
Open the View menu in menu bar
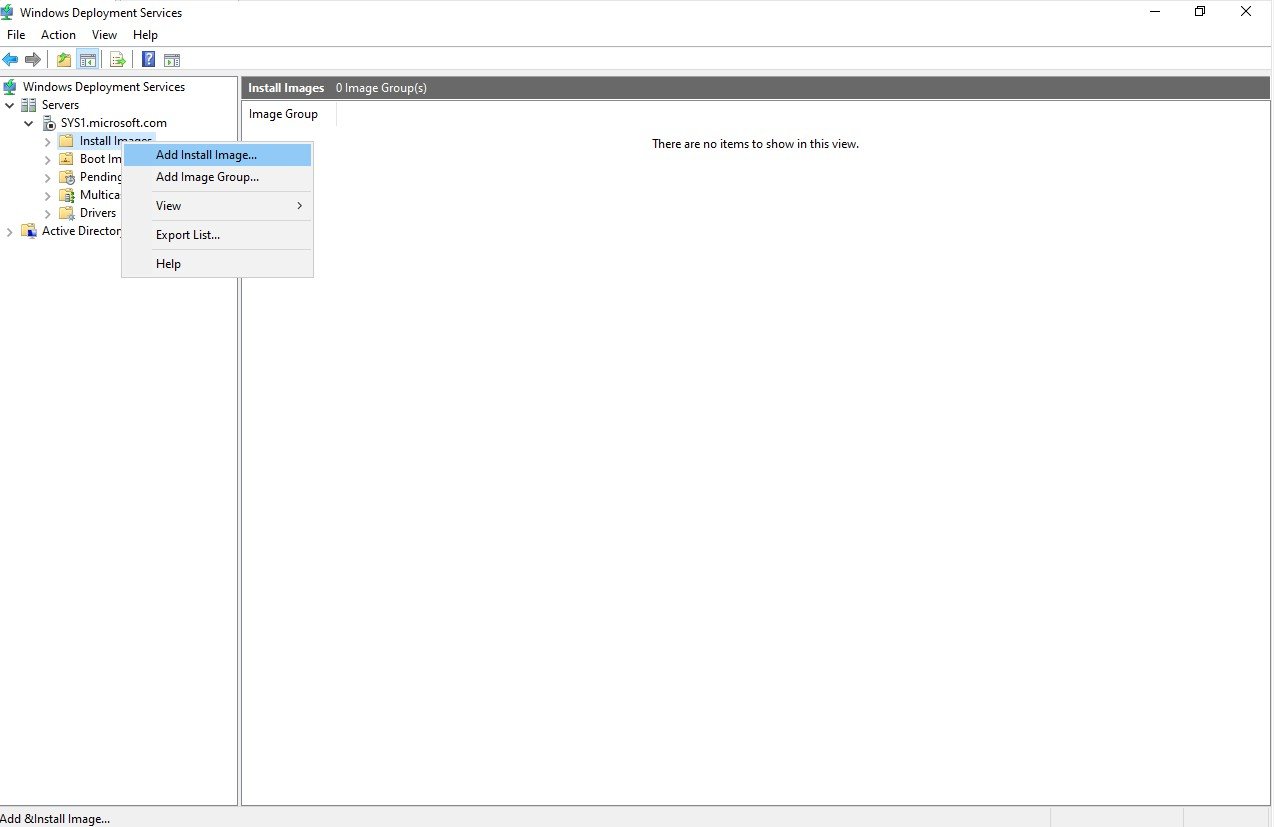pyautogui.click(x=104, y=35)
